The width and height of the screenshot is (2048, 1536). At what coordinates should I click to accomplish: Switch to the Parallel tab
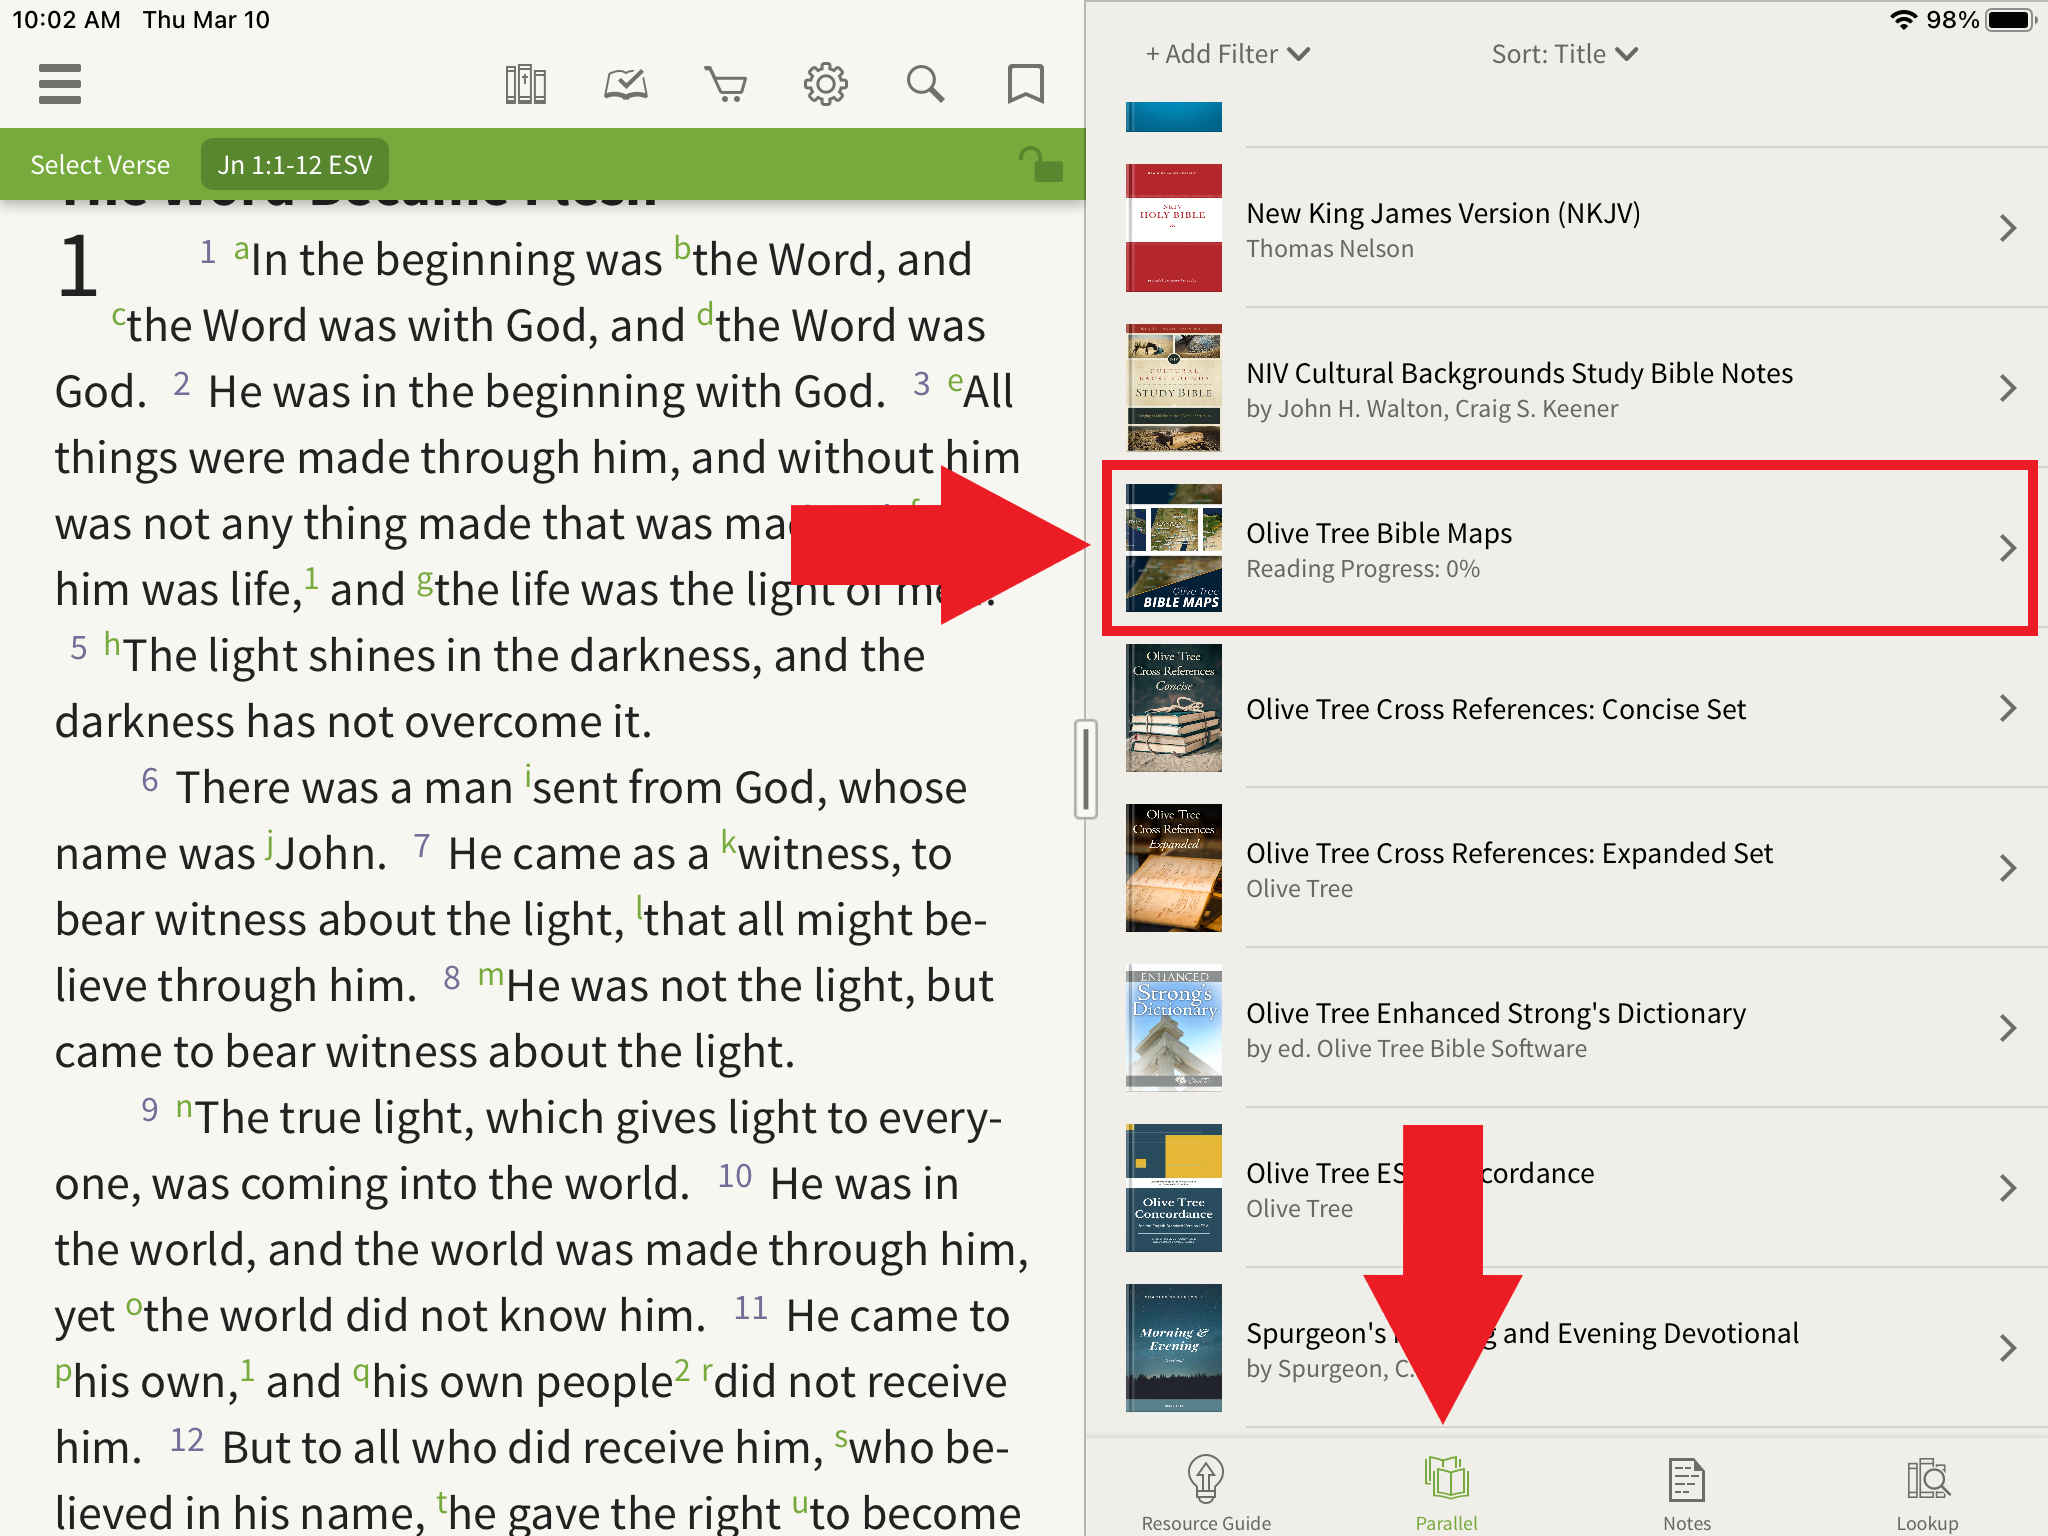[1446, 1492]
